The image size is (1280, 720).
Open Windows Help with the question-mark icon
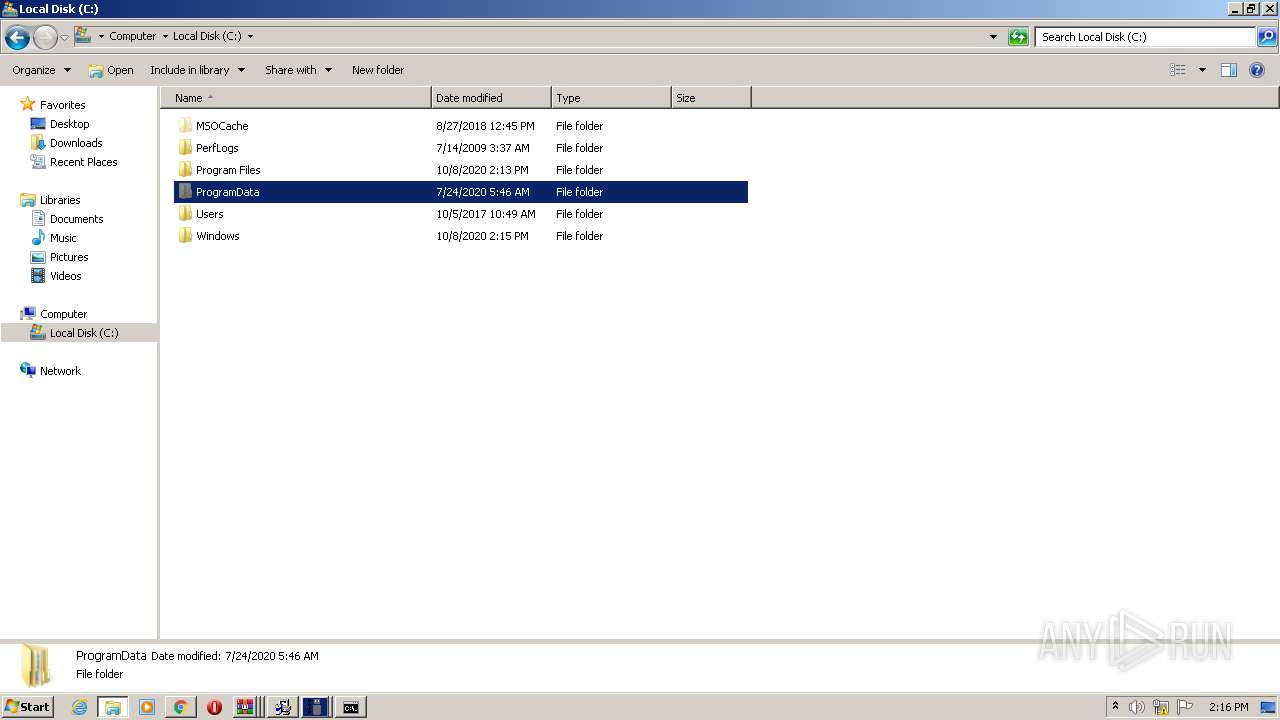(x=1257, y=70)
